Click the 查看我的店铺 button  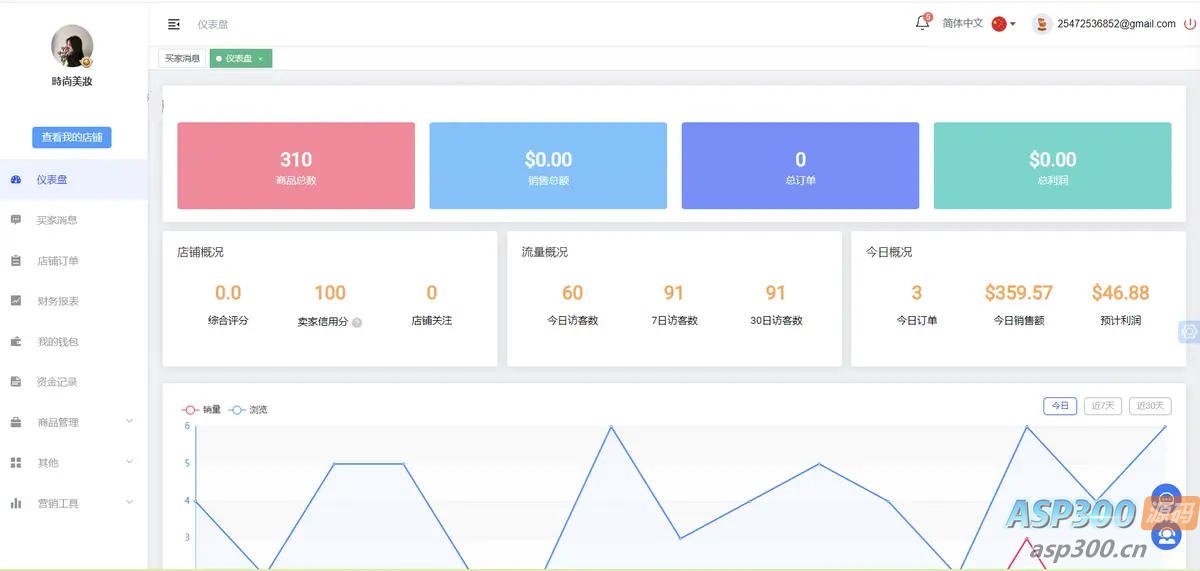coord(72,137)
